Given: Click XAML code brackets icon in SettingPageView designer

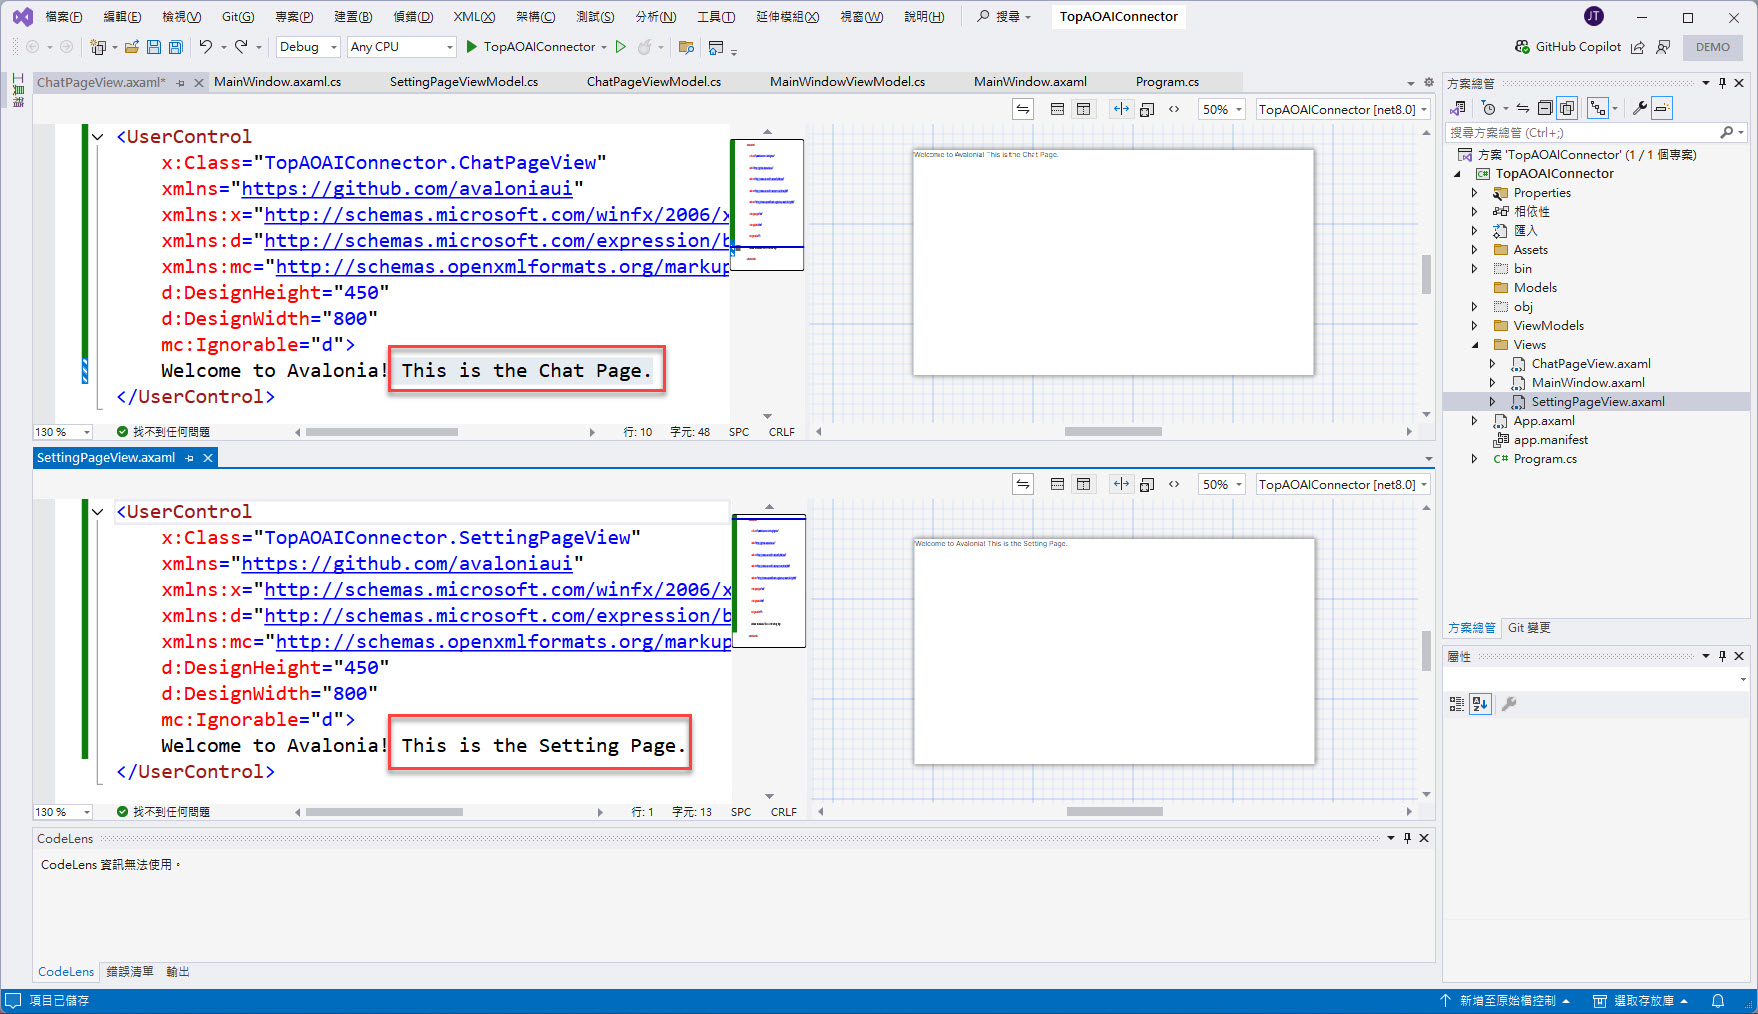Looking at the screenshot, I should point(1174,484).
